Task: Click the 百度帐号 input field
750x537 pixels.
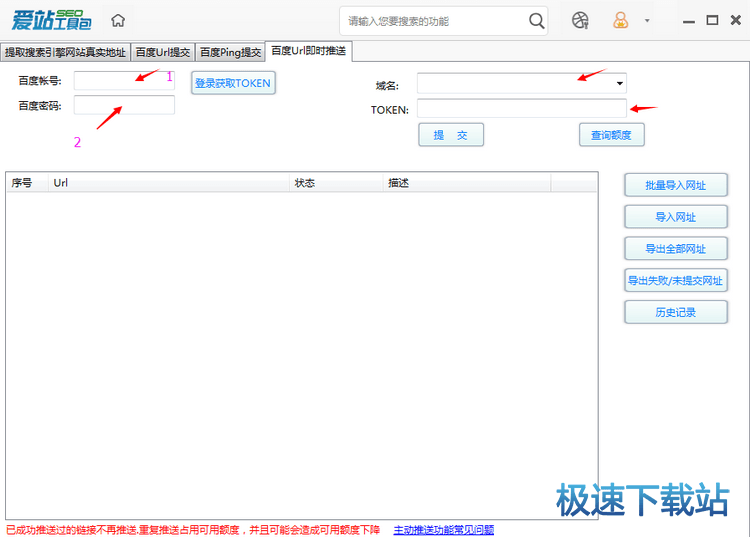Action: coord(124,81)
